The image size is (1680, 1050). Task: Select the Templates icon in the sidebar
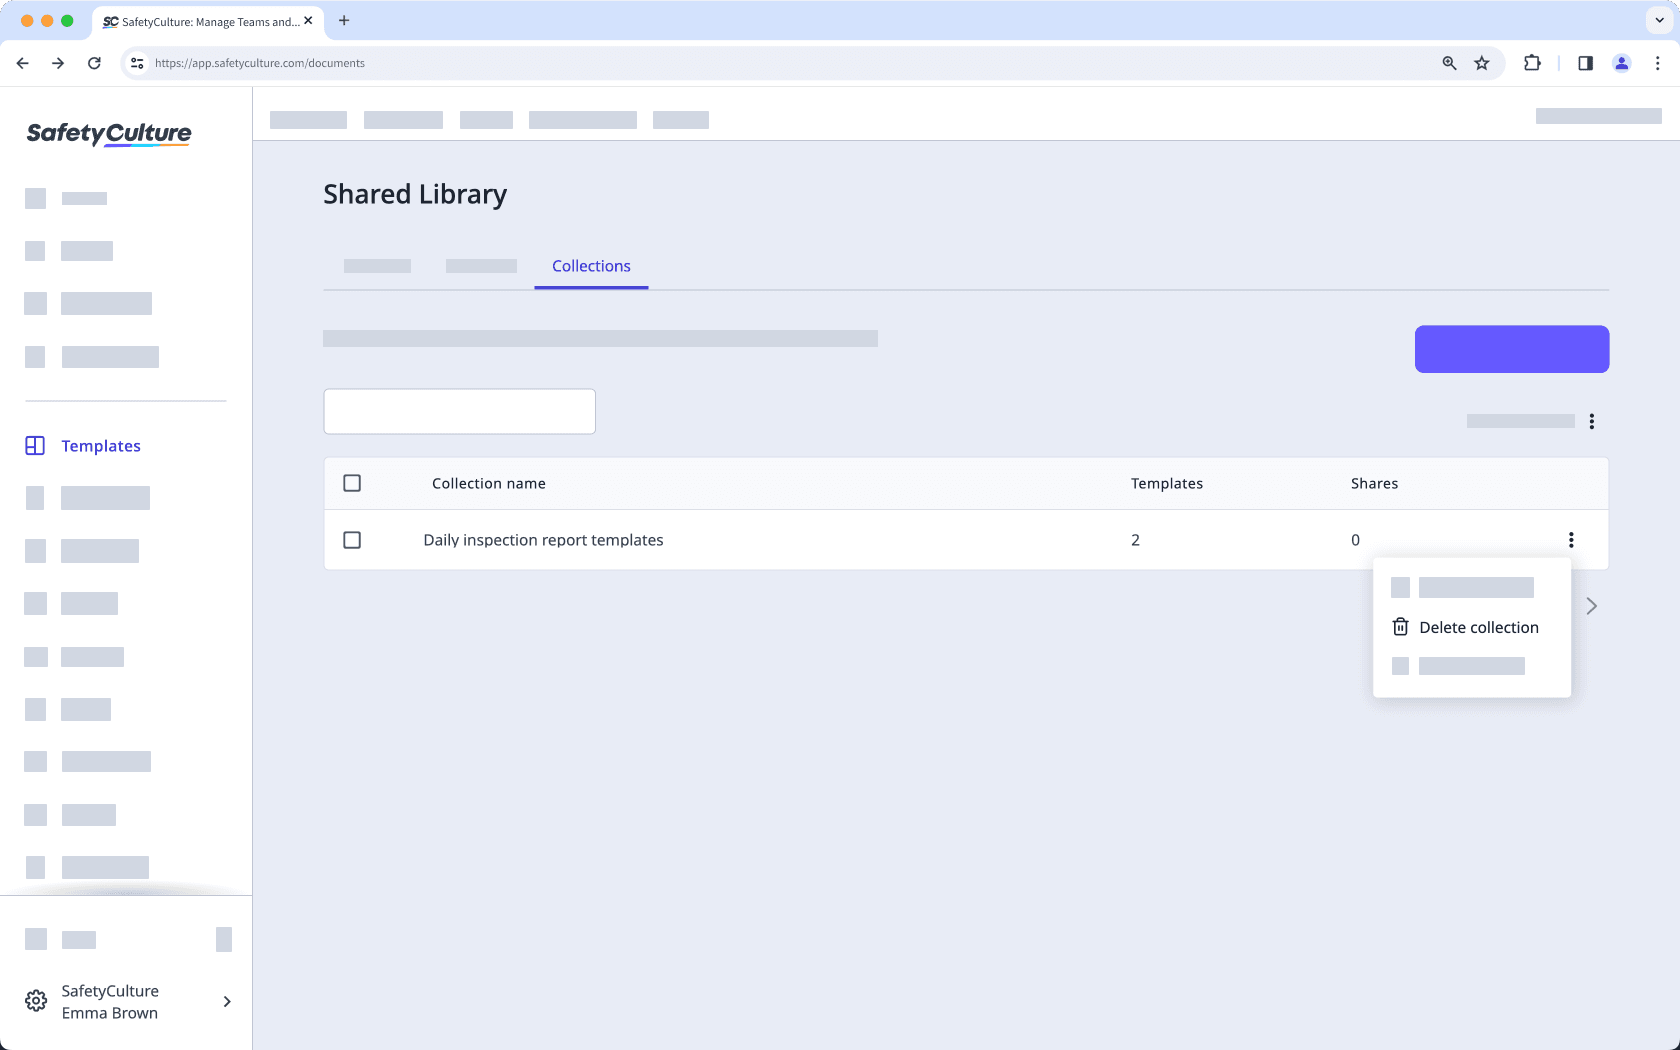pos(35,445)
